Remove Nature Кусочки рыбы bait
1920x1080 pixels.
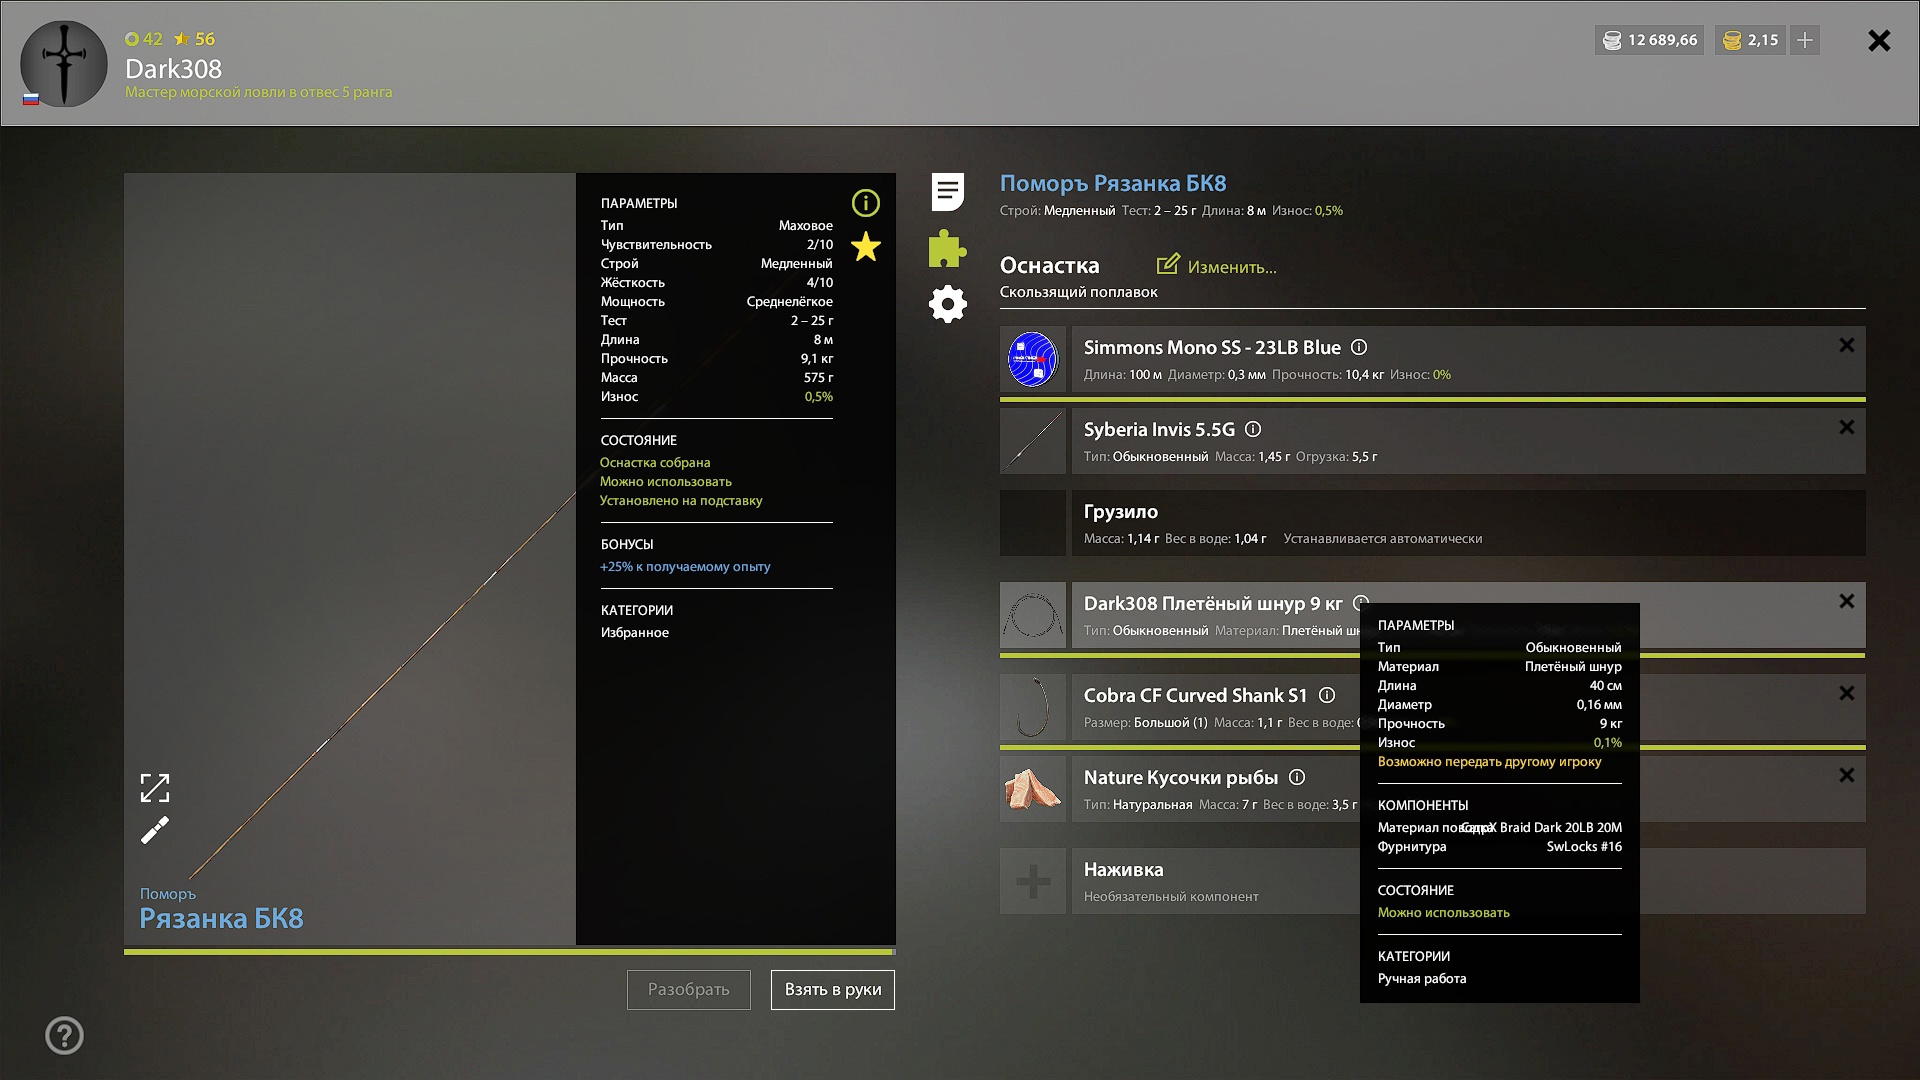point(1847,775)
